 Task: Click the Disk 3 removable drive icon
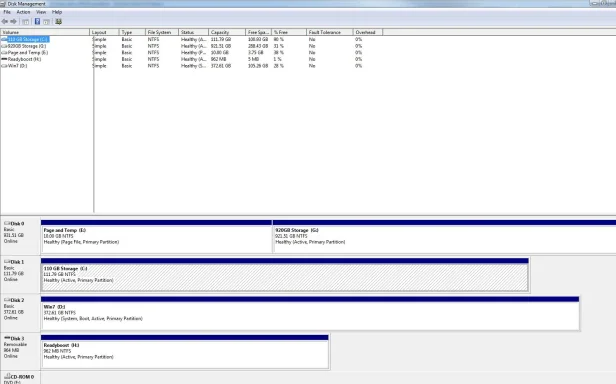(7, 338)
